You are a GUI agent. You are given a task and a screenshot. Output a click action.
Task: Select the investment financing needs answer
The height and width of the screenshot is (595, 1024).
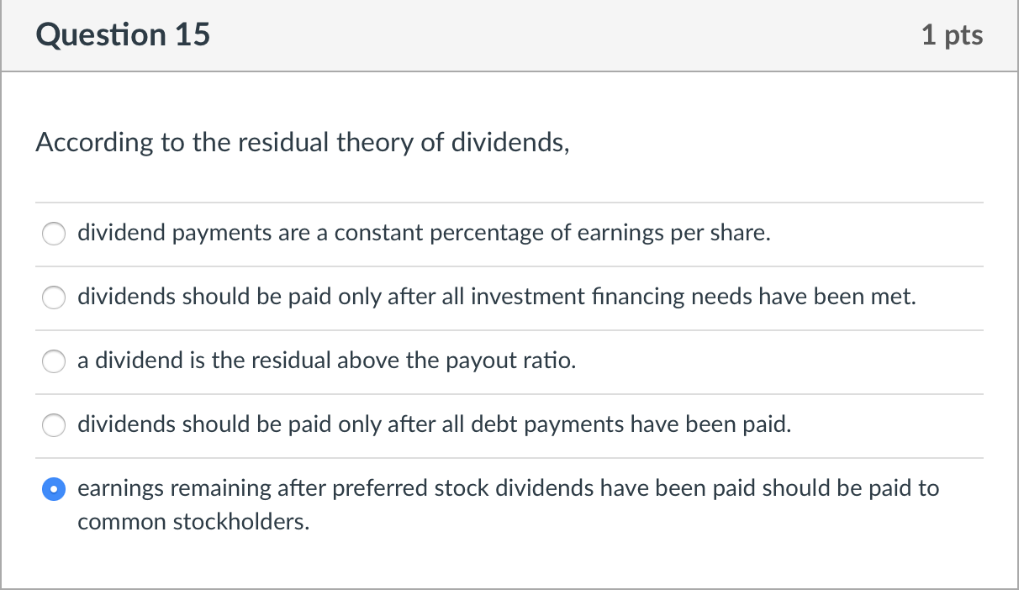coord(54,297)
